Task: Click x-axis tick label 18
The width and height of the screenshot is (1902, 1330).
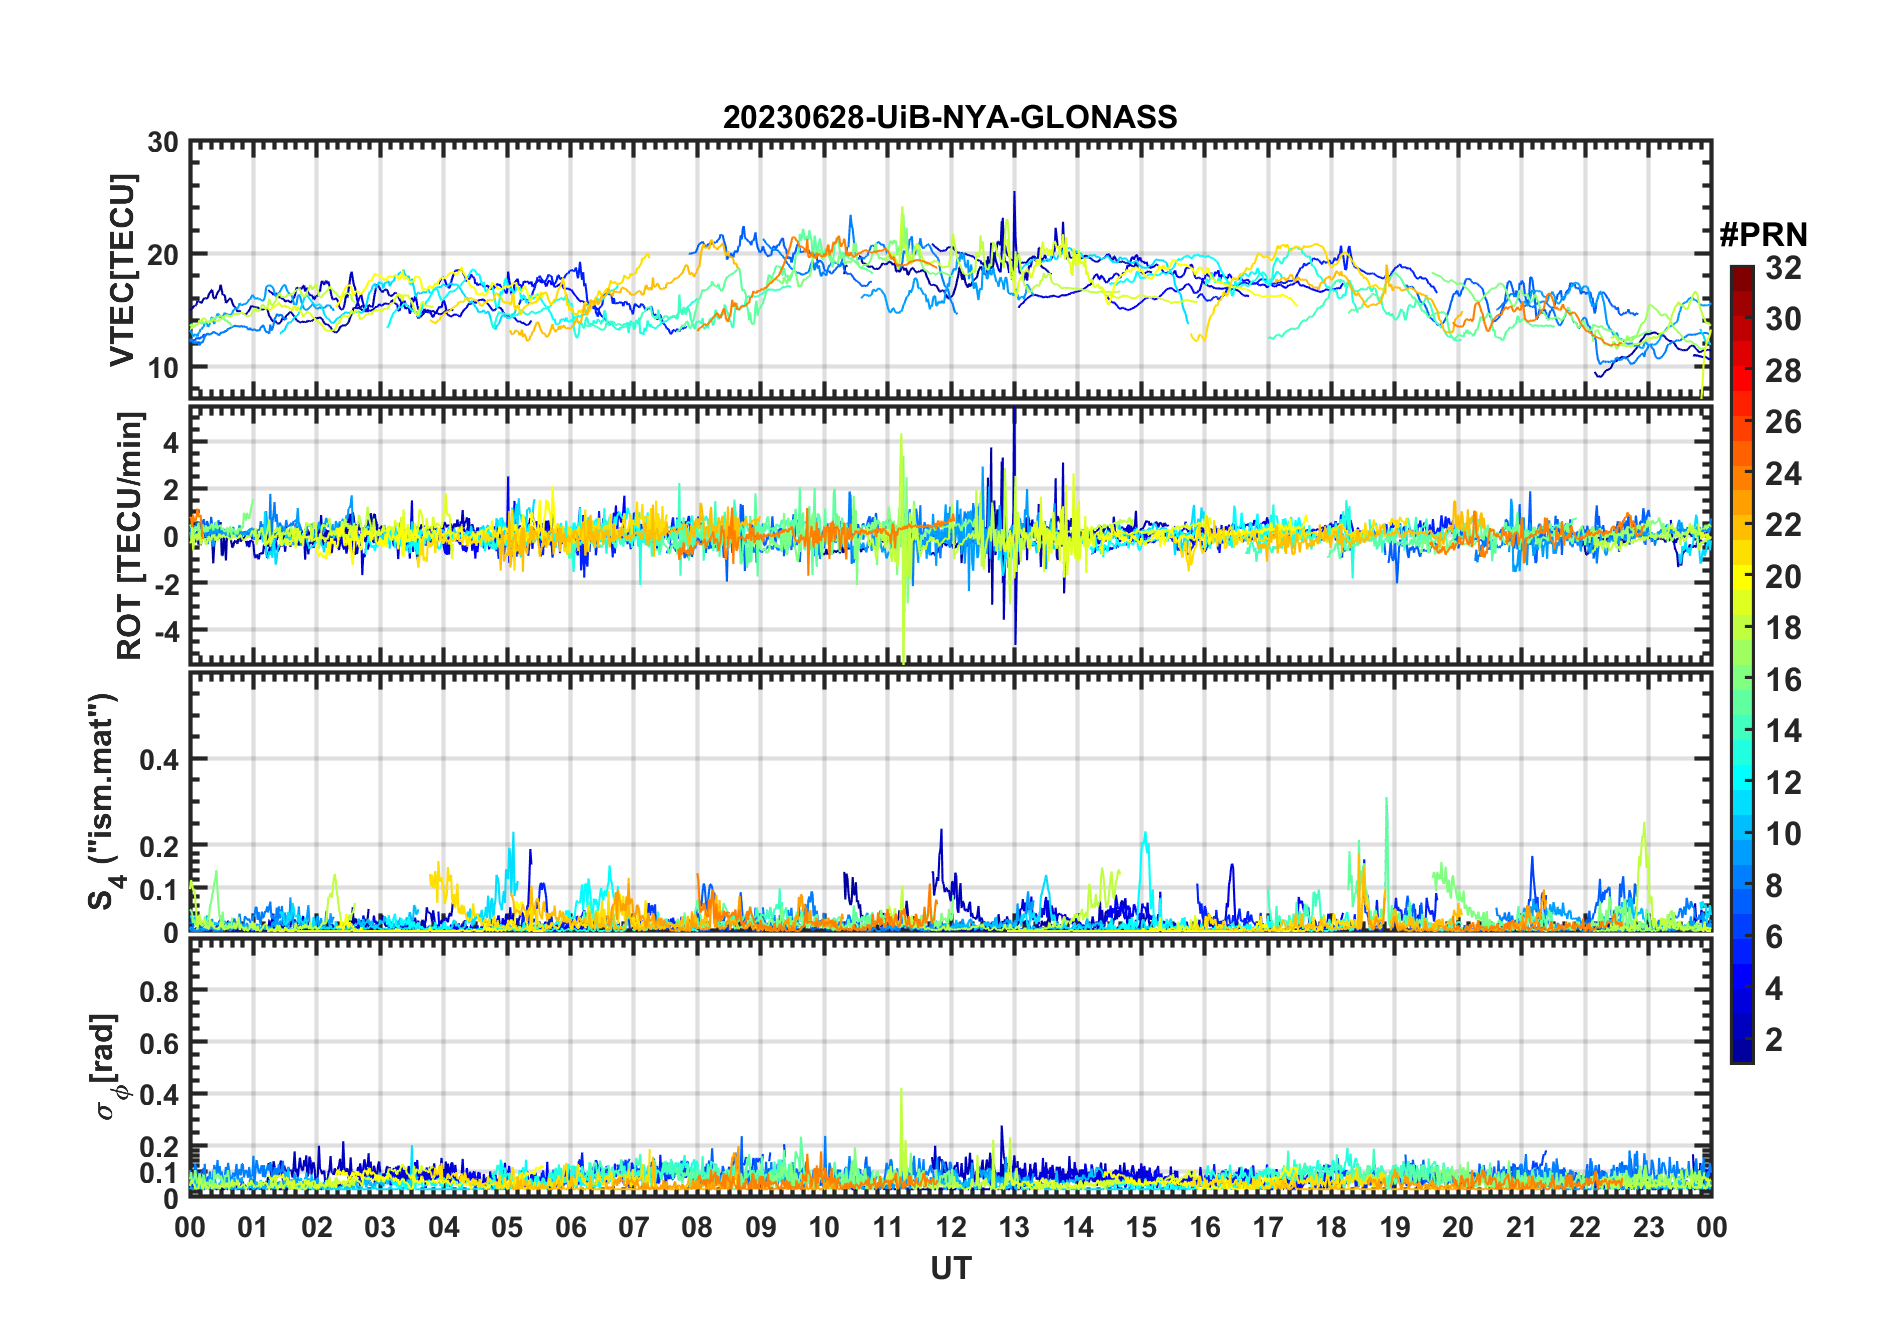Action: [x=1331, y=1228]
